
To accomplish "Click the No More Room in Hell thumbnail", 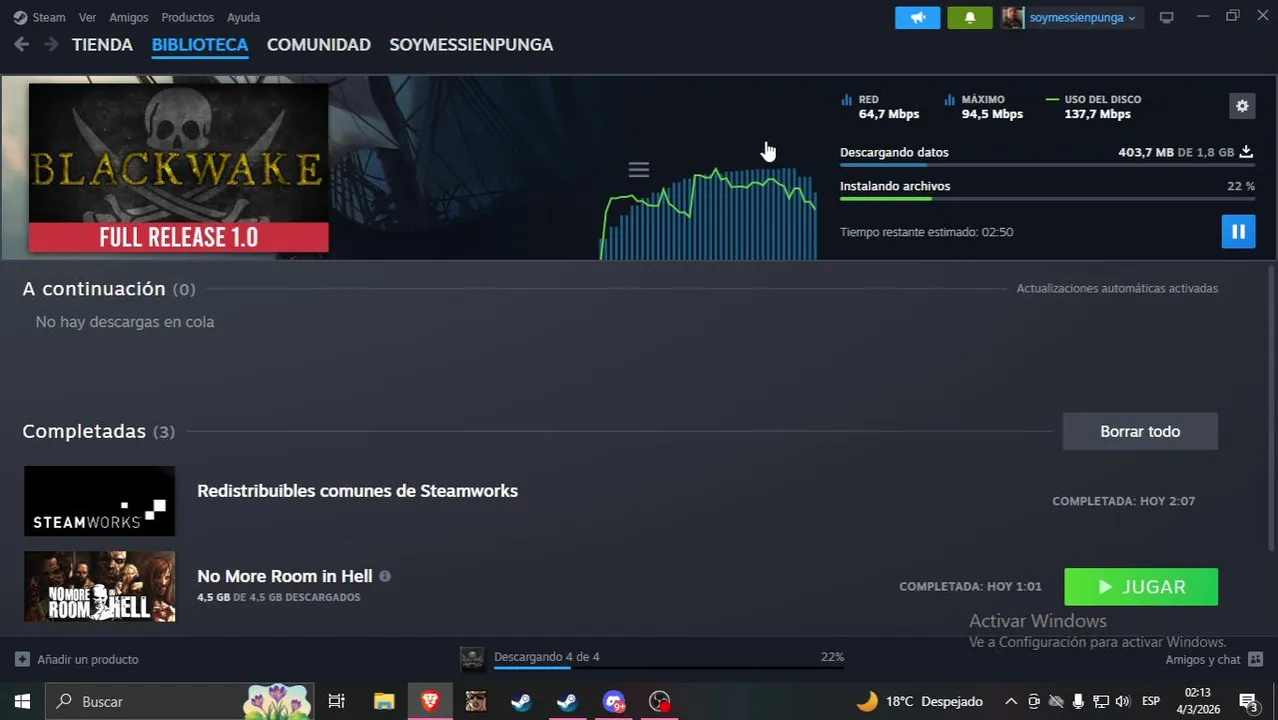I will 99,587.
